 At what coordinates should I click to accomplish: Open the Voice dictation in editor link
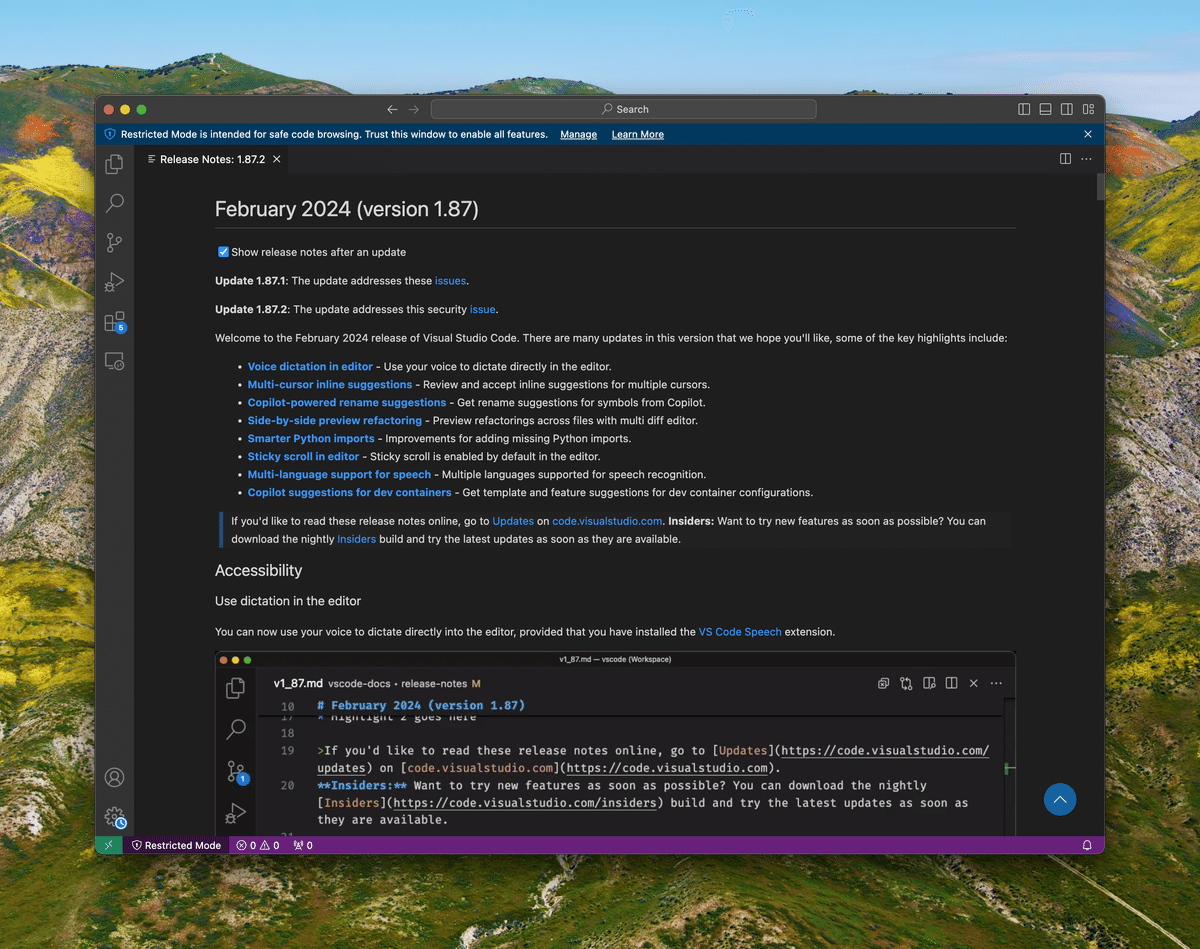(x=310, y=367)
